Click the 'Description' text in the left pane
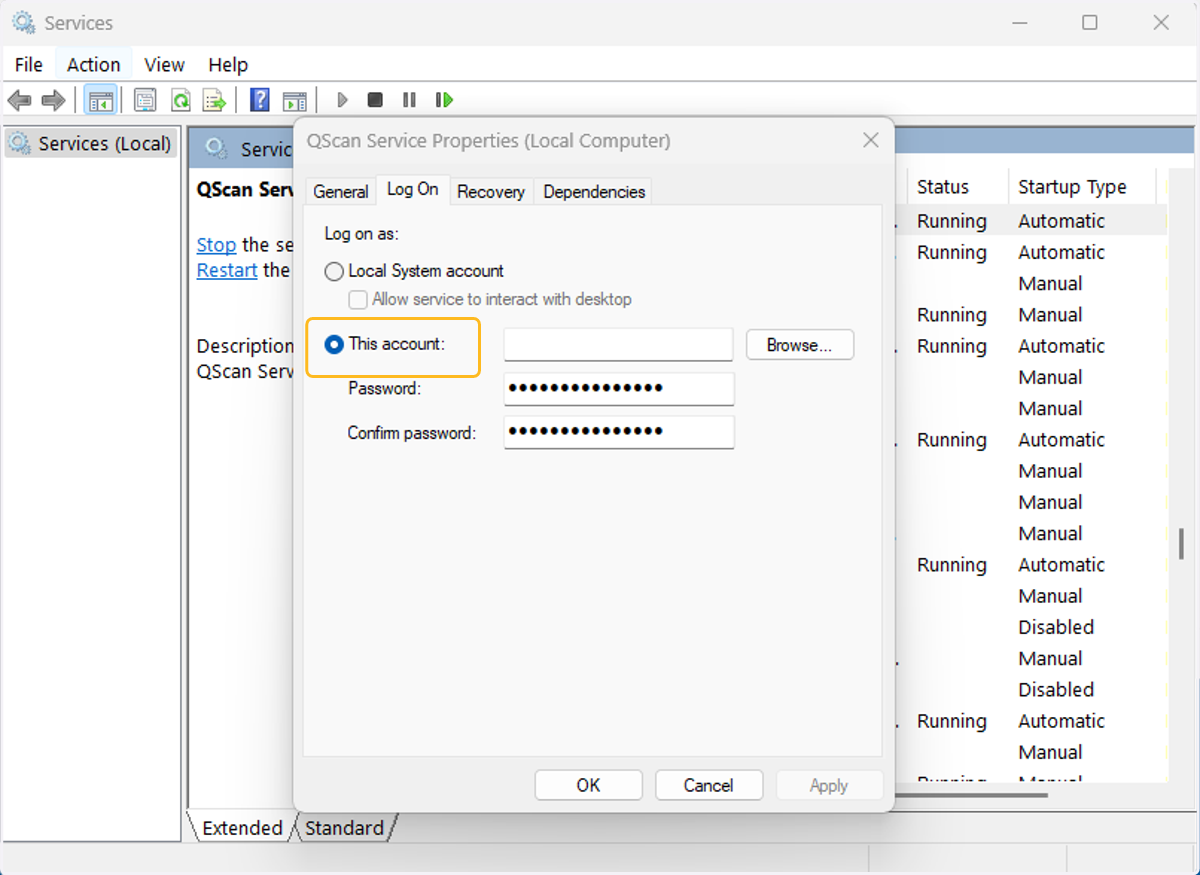The height and width of the screenshot is (875, 1200). [245, 346]
